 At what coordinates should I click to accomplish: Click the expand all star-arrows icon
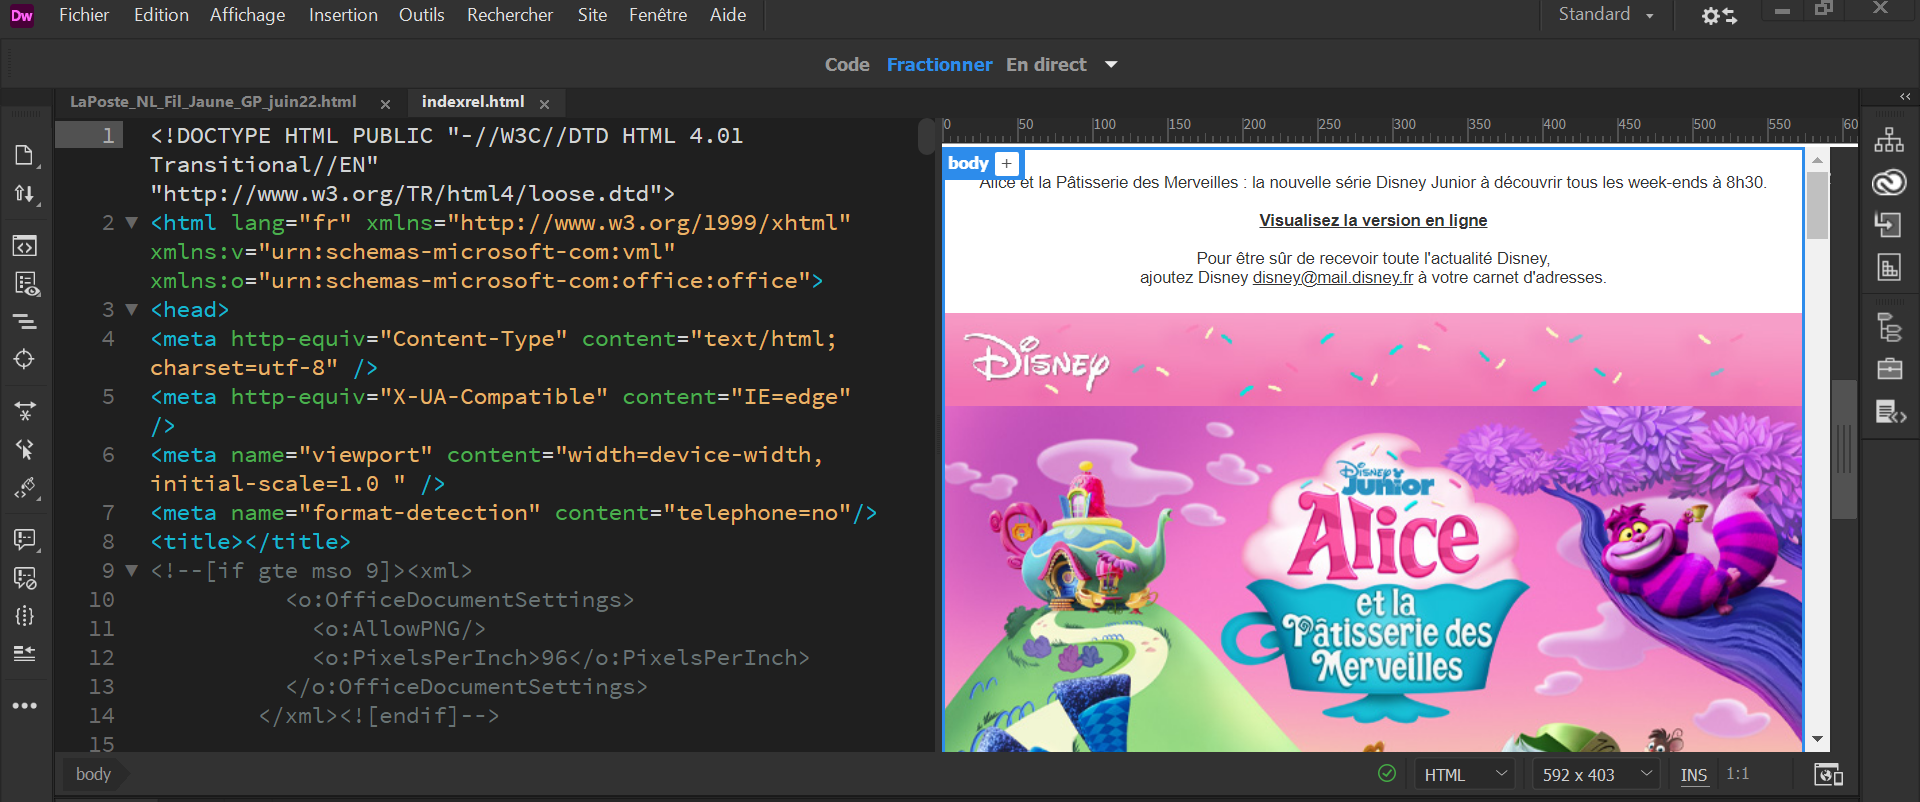pyautogui.click(x=25, y=411)
